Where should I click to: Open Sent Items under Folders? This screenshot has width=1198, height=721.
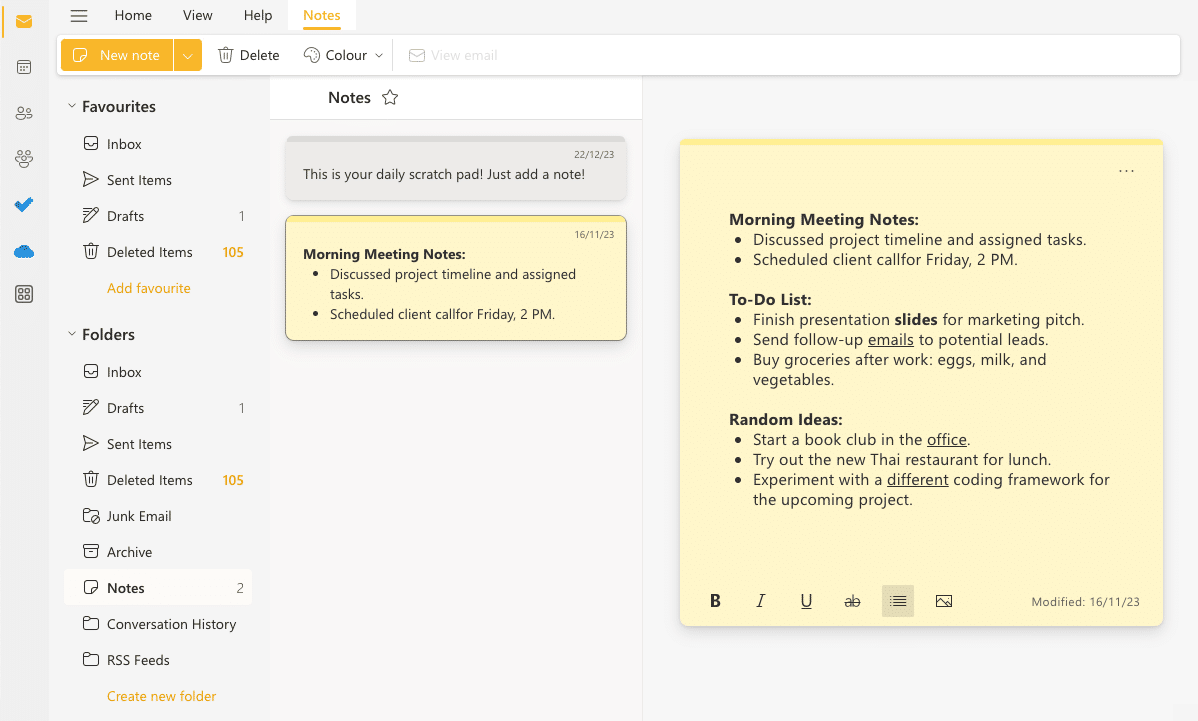point(158,443)
